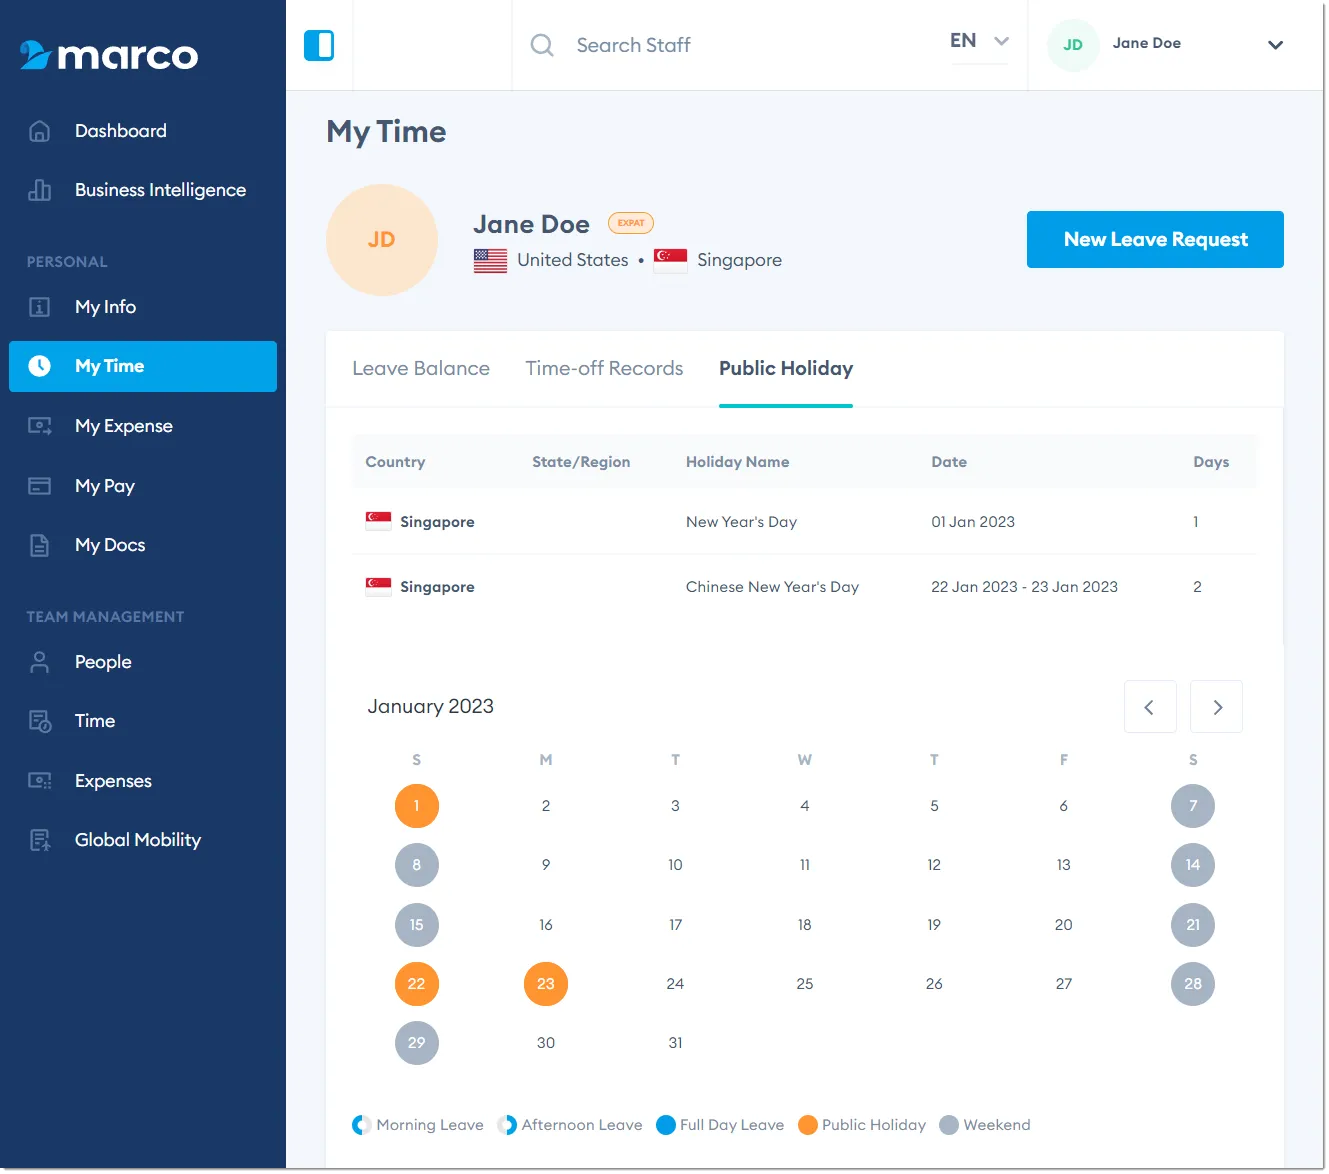Screen dimensions: 1329x1174
Task: Click the "01 Jan 2023" date cell
Action: (973, 522)
